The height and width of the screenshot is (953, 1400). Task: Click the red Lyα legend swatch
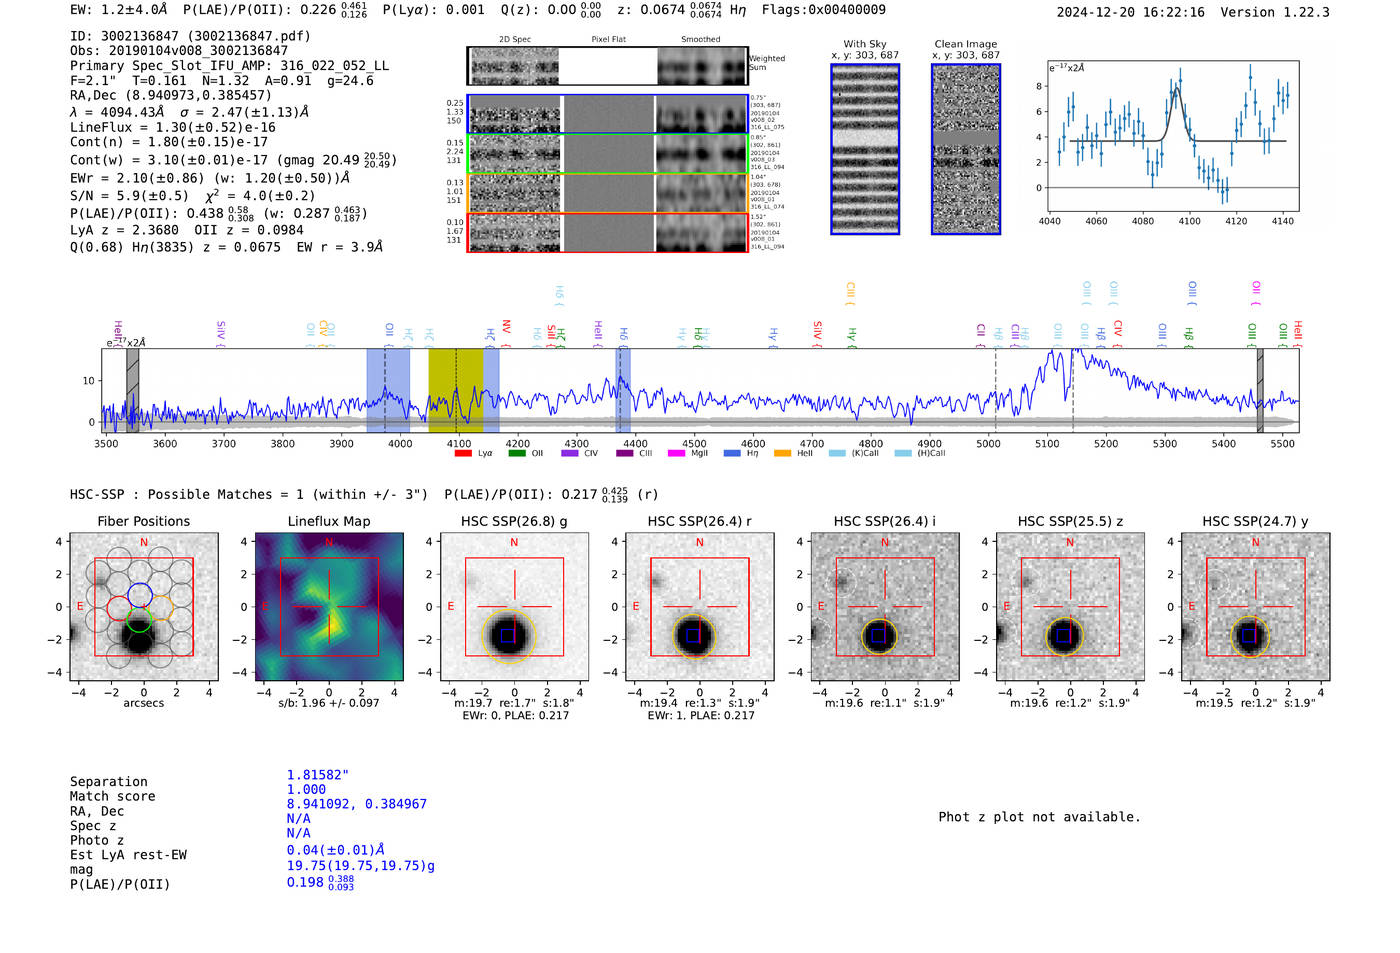pyautogui.click(x=463, y=453)
